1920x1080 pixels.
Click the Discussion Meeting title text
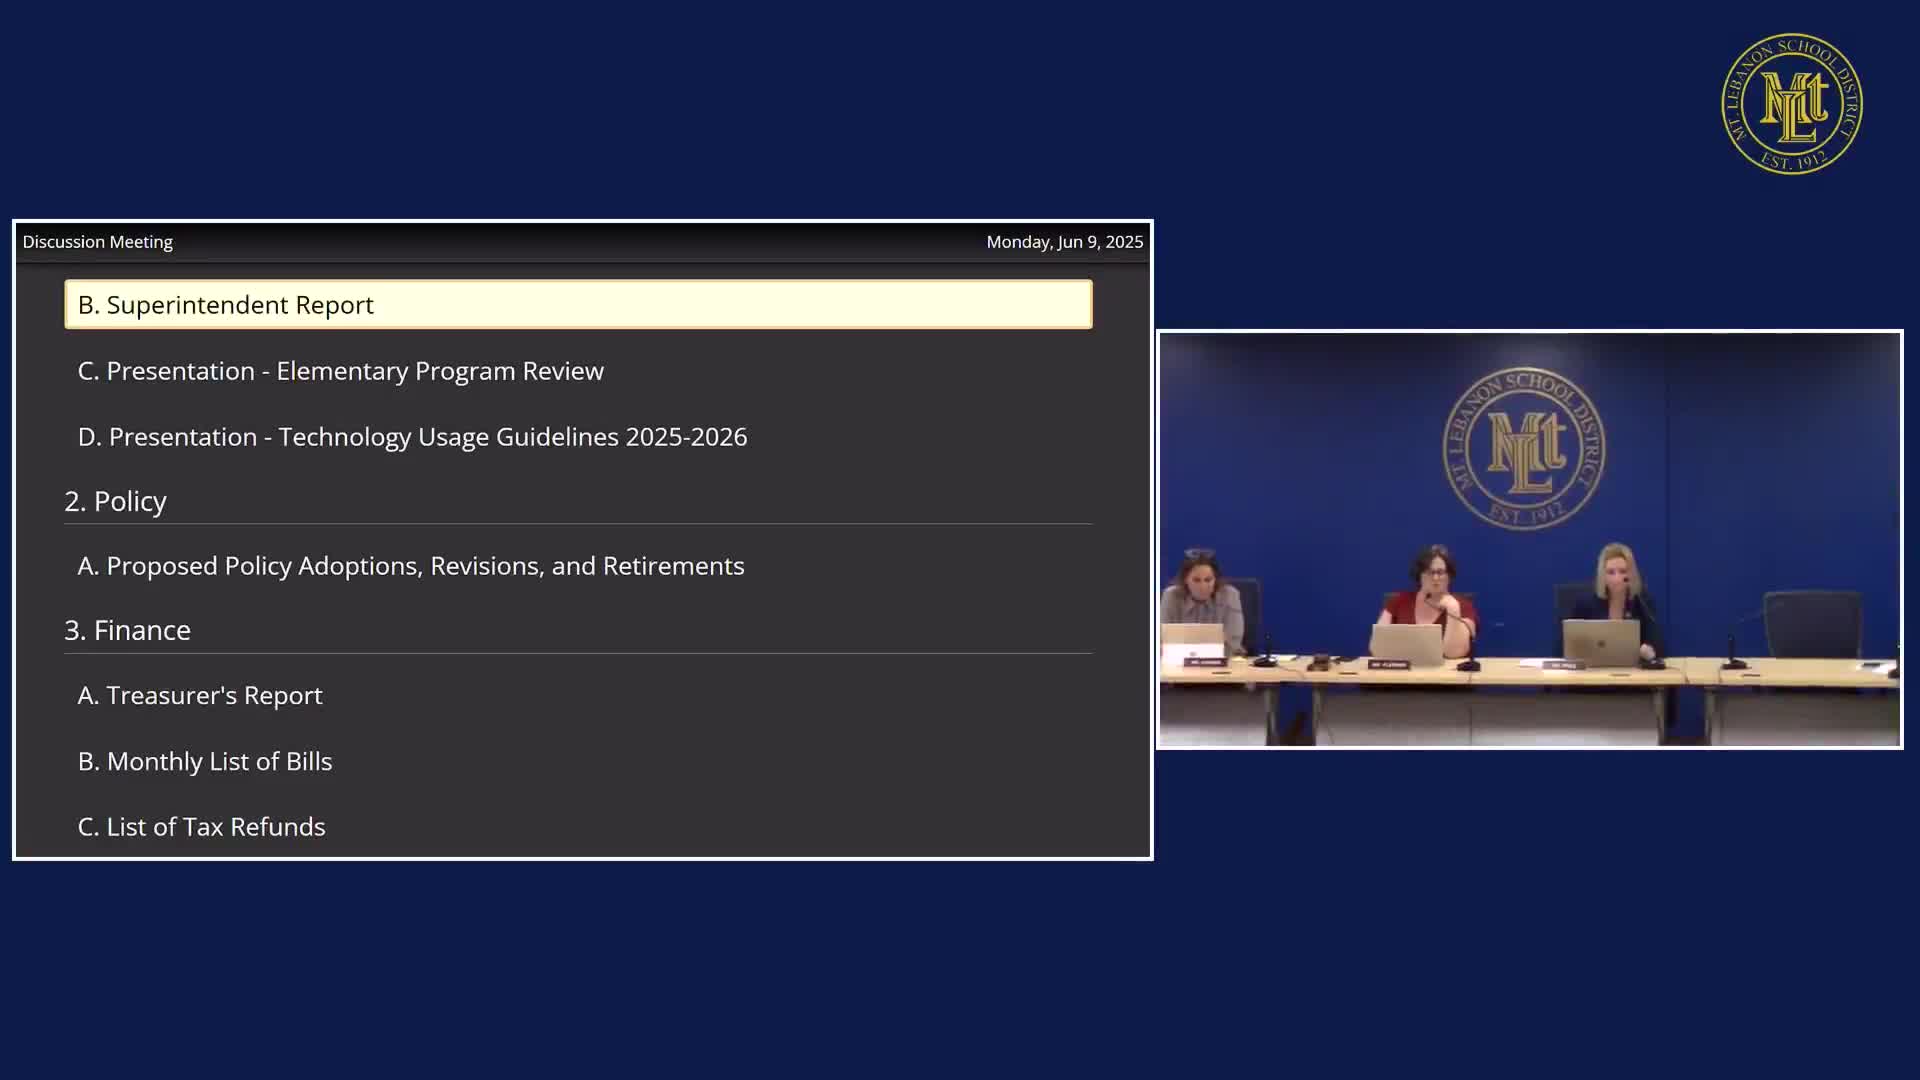[x=98, y=242]
